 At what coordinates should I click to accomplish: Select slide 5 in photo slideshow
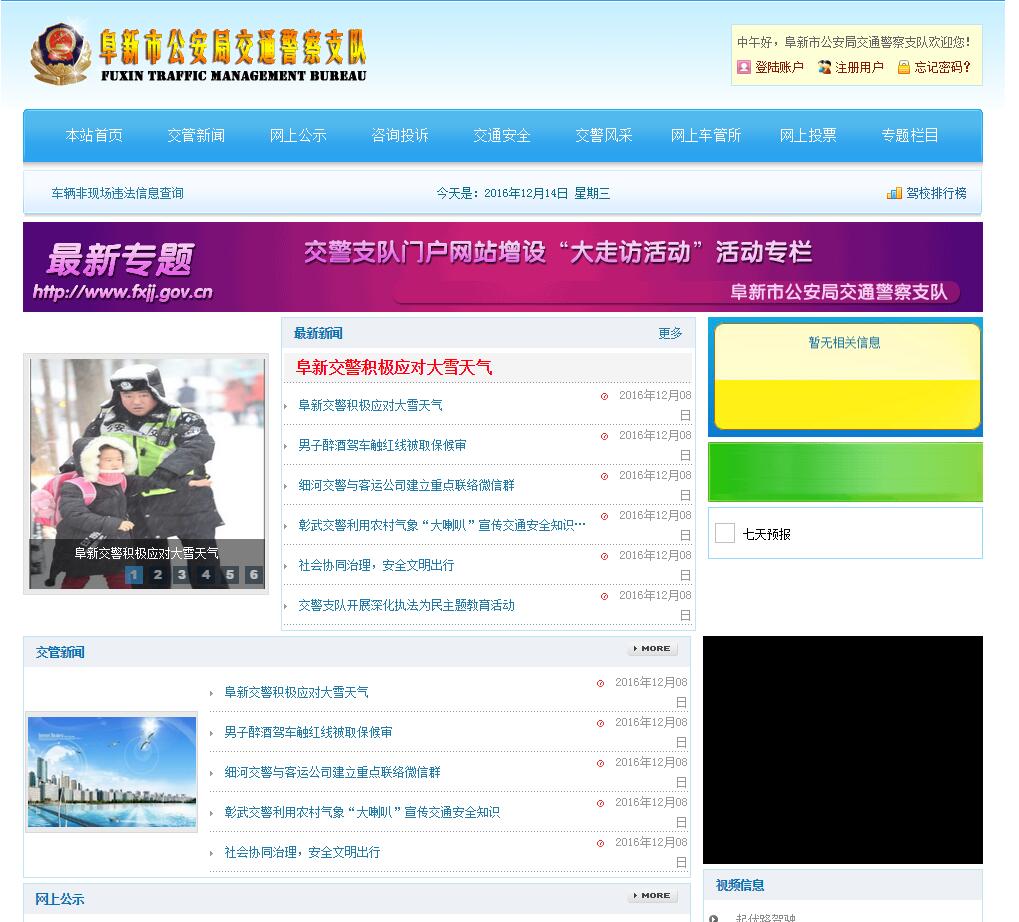coord(230,574)
